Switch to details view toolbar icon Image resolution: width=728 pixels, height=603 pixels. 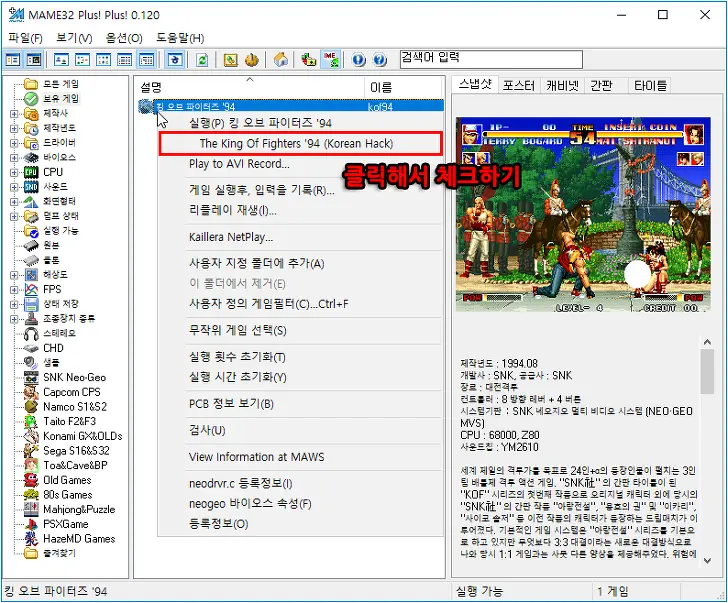(x=124, y=59)
